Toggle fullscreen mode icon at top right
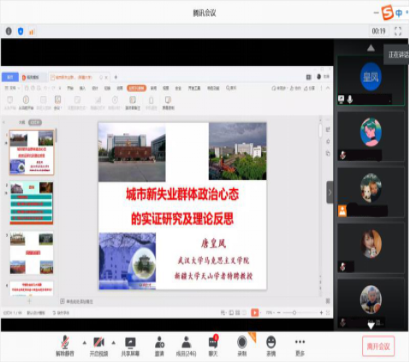410x363 pixels. [398, 31]
